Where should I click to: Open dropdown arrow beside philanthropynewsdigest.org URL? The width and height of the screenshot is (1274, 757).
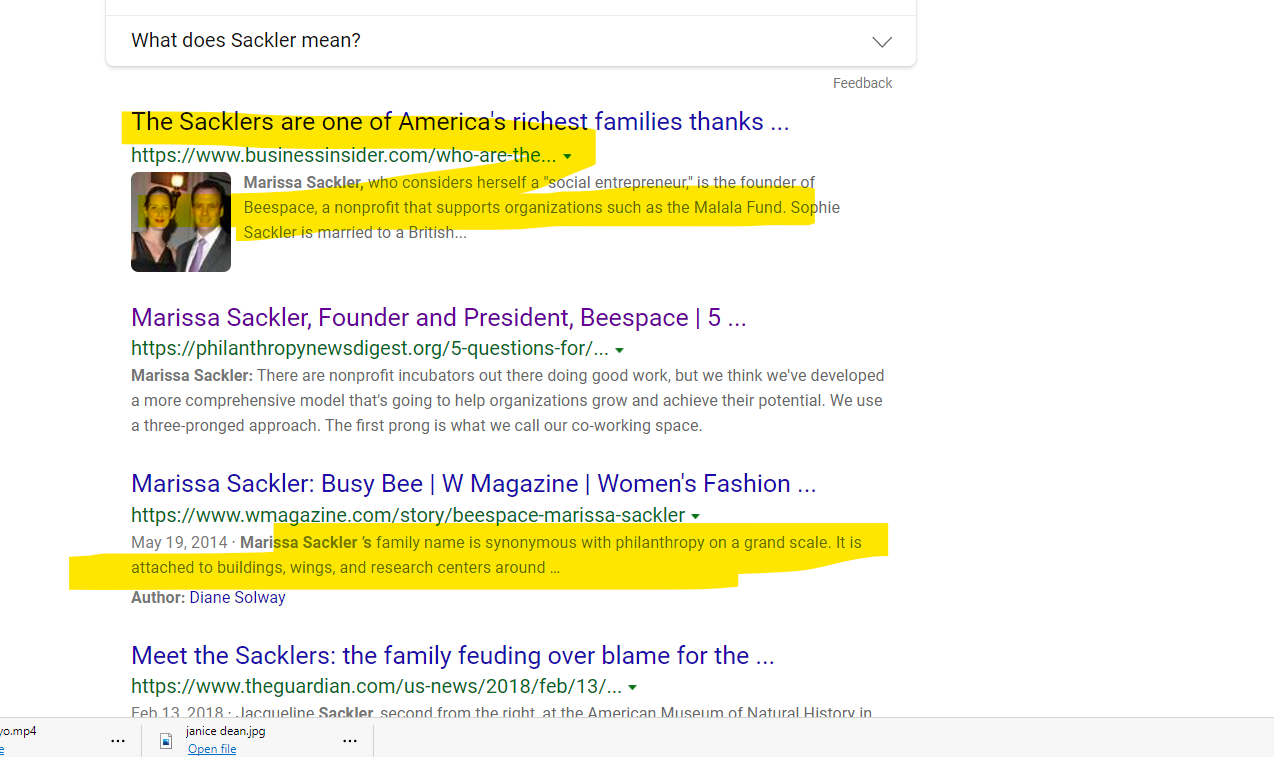pos(620,350)
